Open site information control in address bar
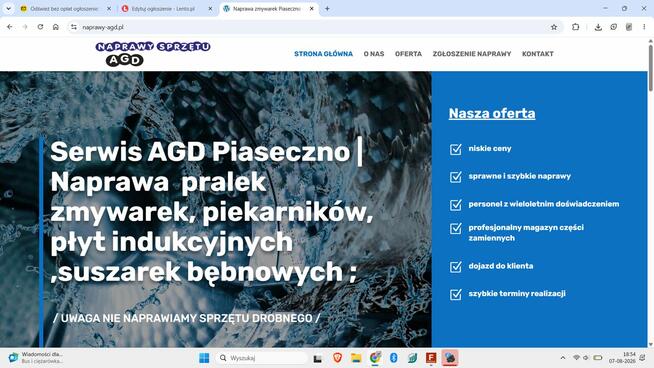Viewport: 654px width, 368px height. pos(74,27)
